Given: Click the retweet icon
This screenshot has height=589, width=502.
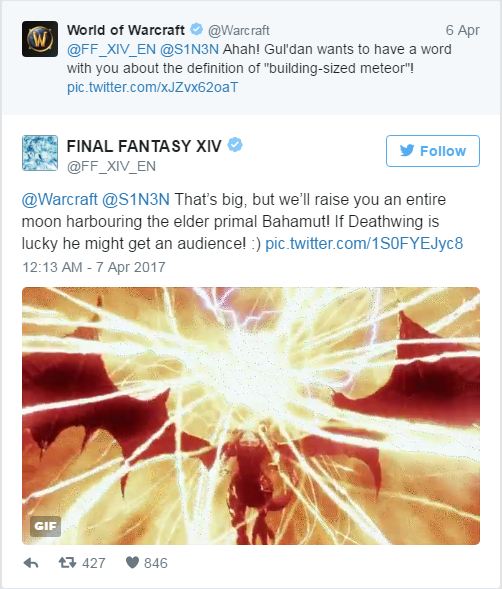Looking at the screenshot, I should tap(67, 562).
